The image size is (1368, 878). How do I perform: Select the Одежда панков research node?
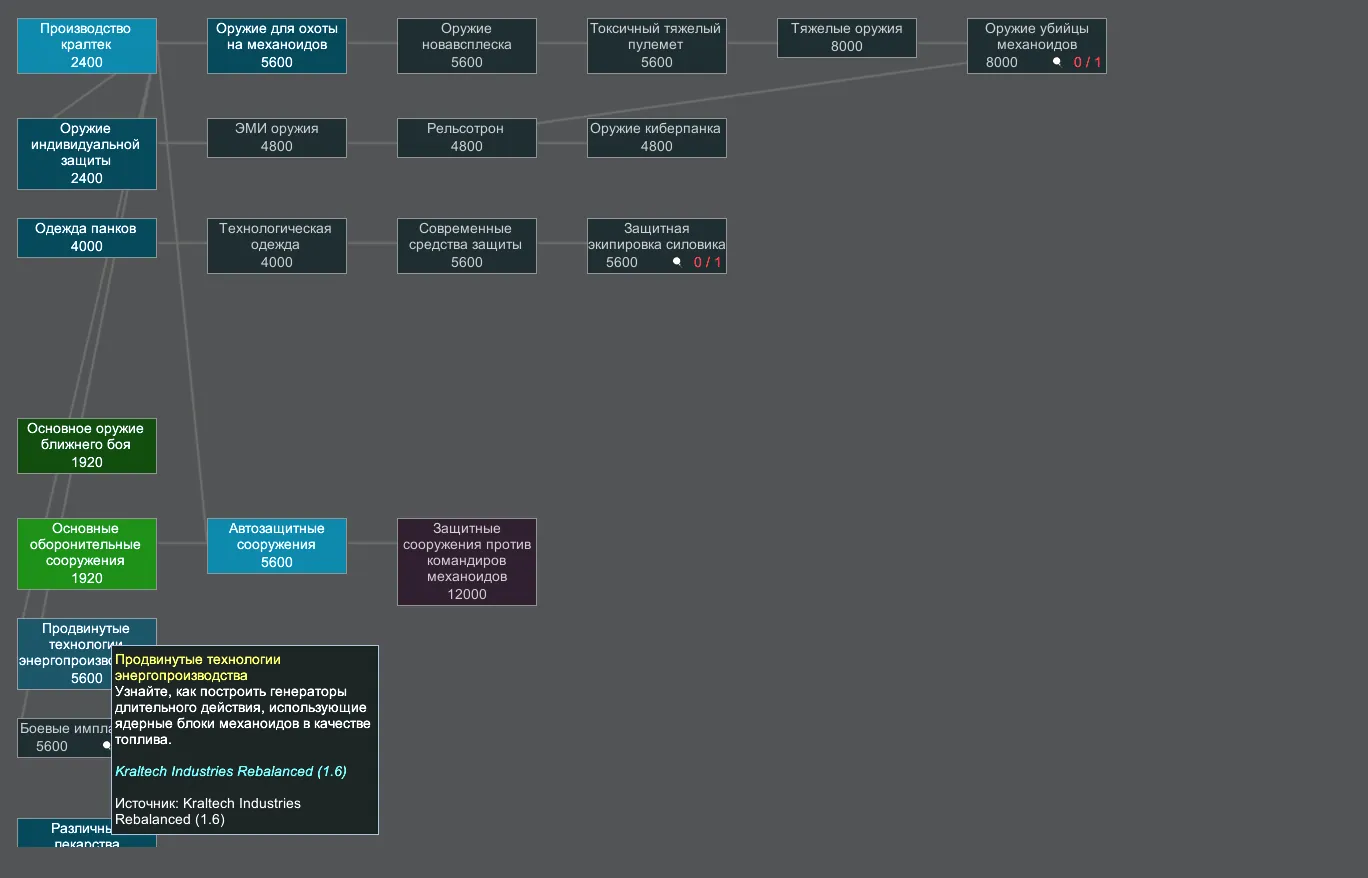click(87, 237)
